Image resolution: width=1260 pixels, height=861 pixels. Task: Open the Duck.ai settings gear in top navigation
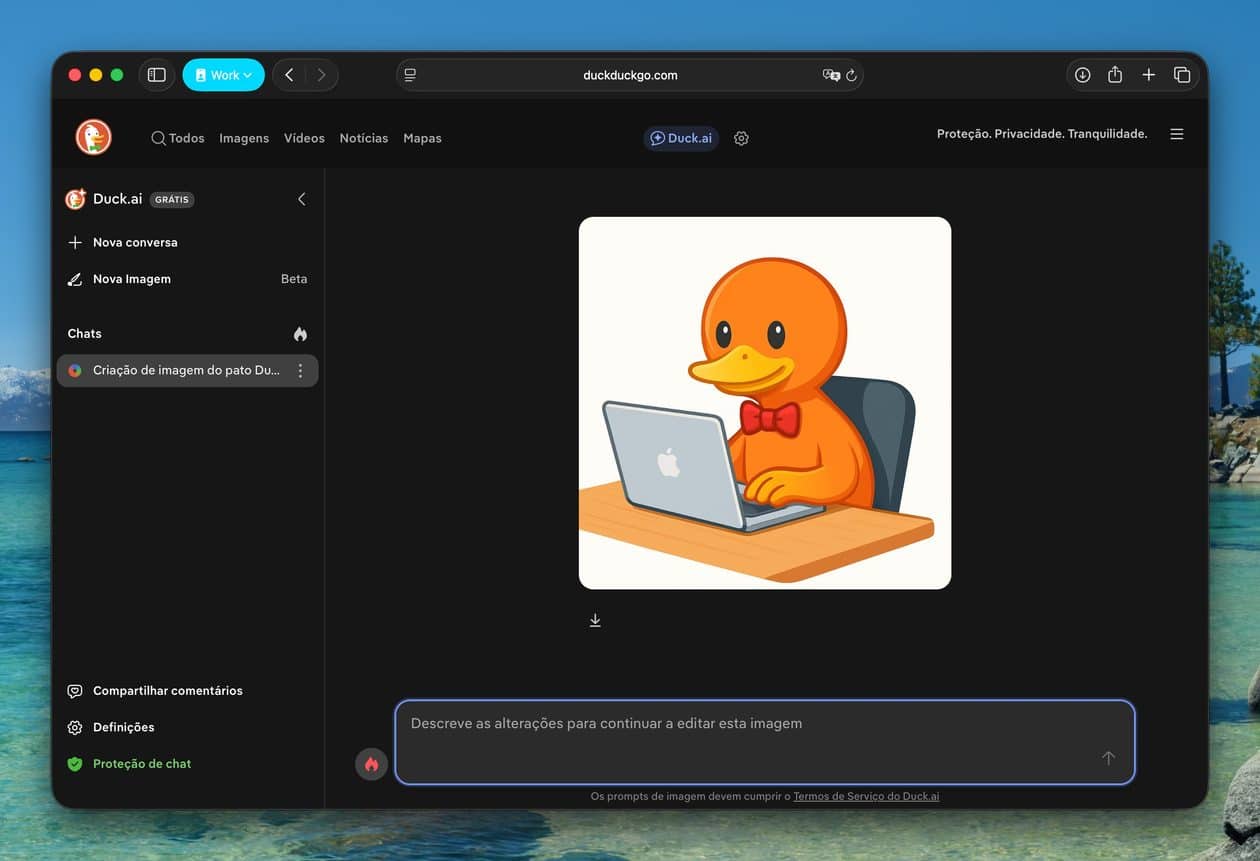[741, 138]
